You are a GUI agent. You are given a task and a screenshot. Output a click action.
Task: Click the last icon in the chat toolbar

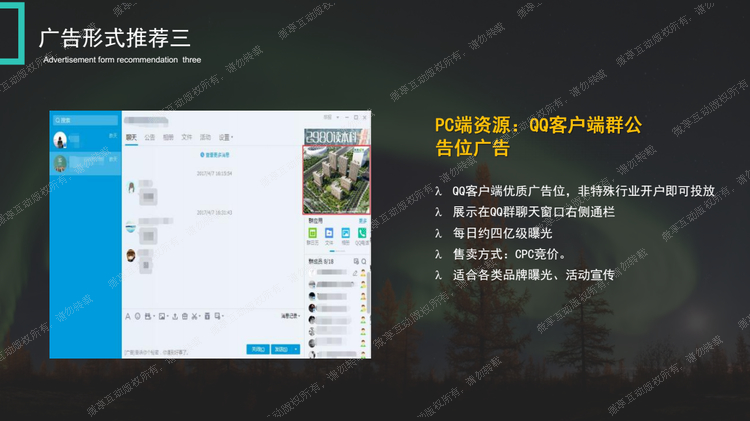[218, 316]
